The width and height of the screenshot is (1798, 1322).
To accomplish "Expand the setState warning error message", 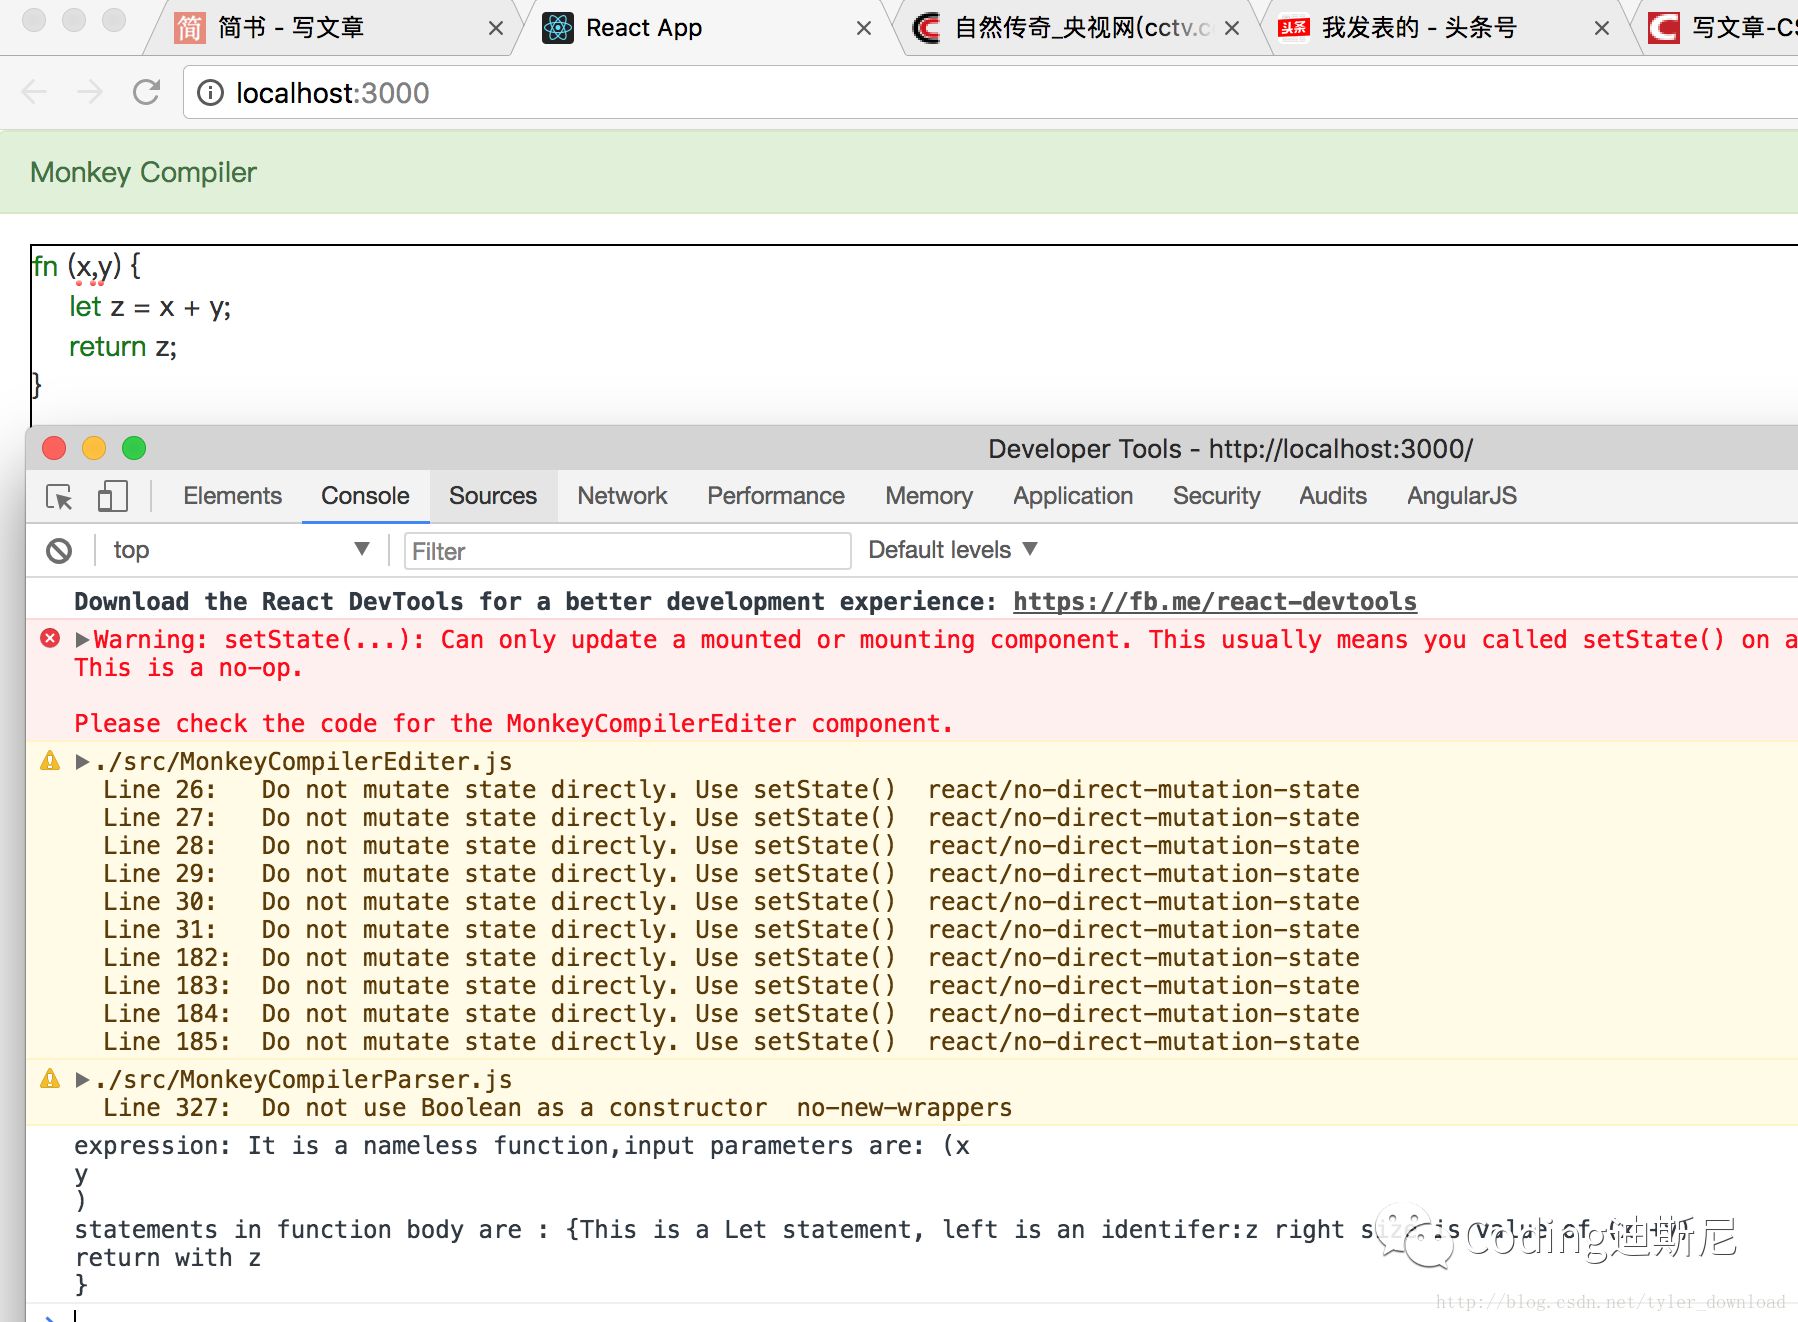I will pyautogui.click(x=83, y=639).
